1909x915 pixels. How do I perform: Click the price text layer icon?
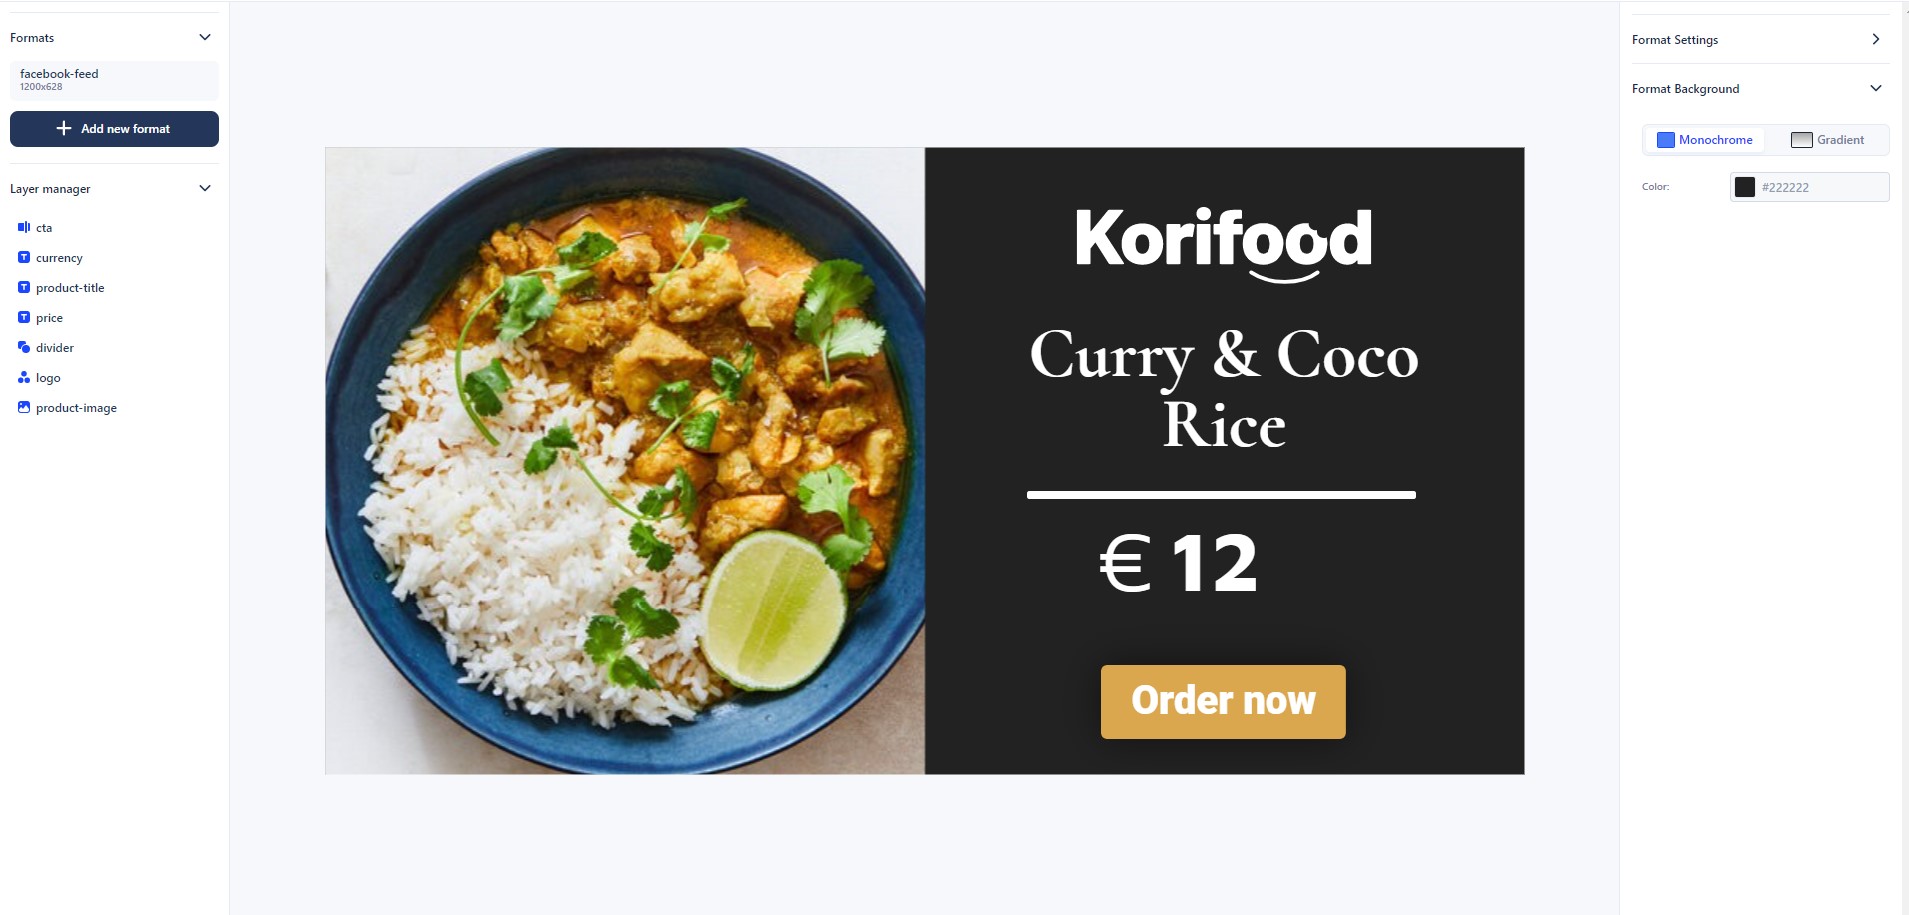(24, 317)
